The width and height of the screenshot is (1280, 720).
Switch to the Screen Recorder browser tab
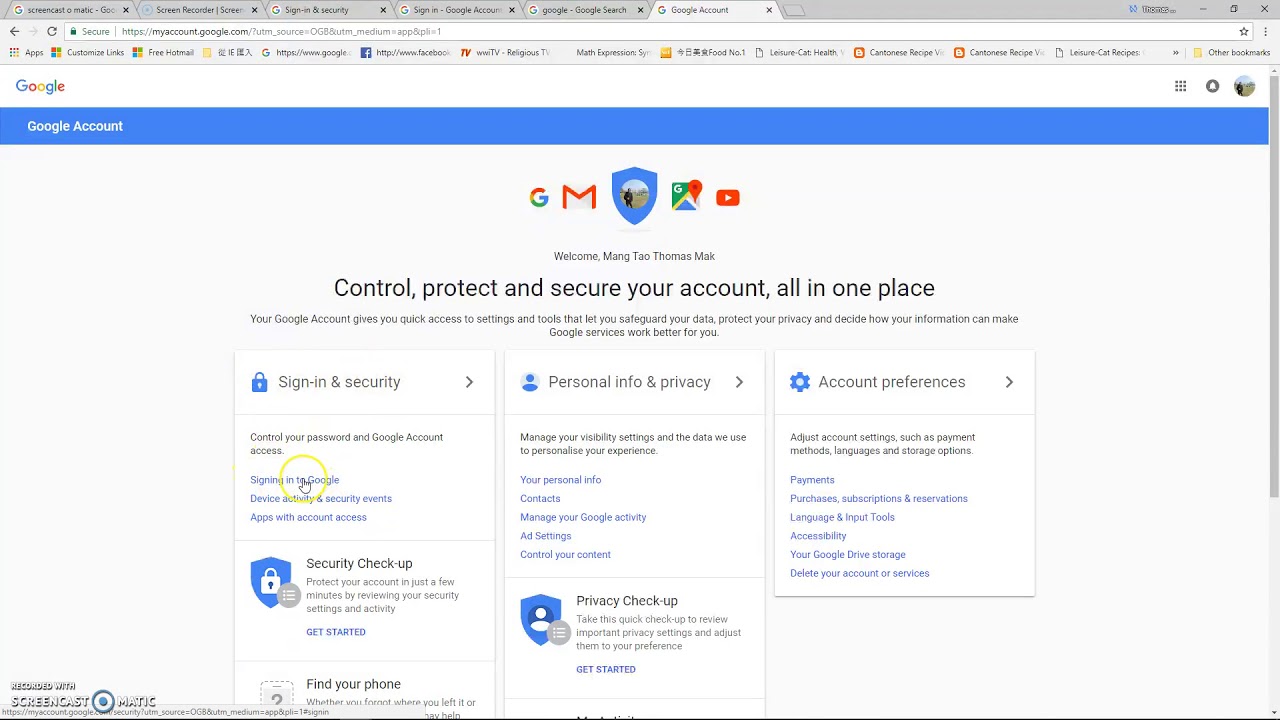200,10
